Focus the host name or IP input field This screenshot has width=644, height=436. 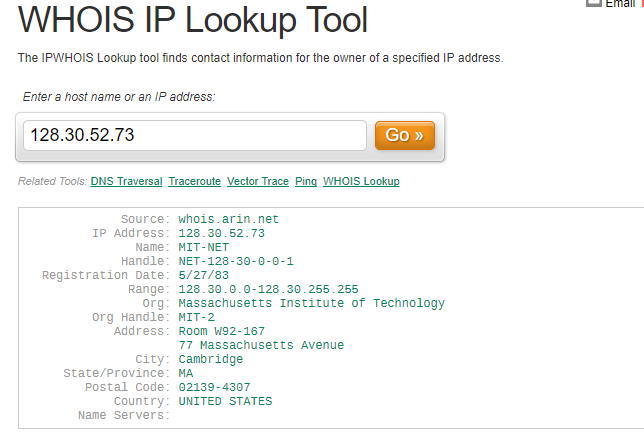195,135
